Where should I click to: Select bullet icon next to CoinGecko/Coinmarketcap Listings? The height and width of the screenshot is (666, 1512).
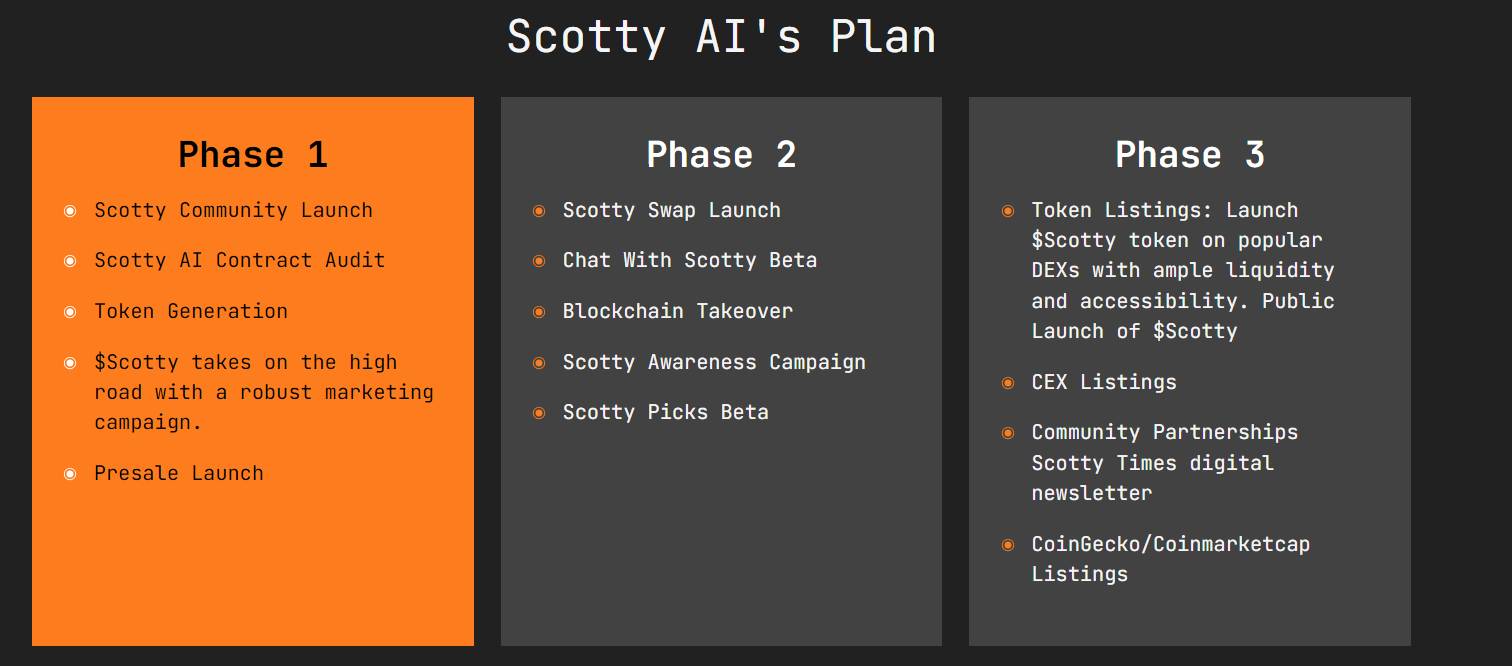[x=1008, y=545]
